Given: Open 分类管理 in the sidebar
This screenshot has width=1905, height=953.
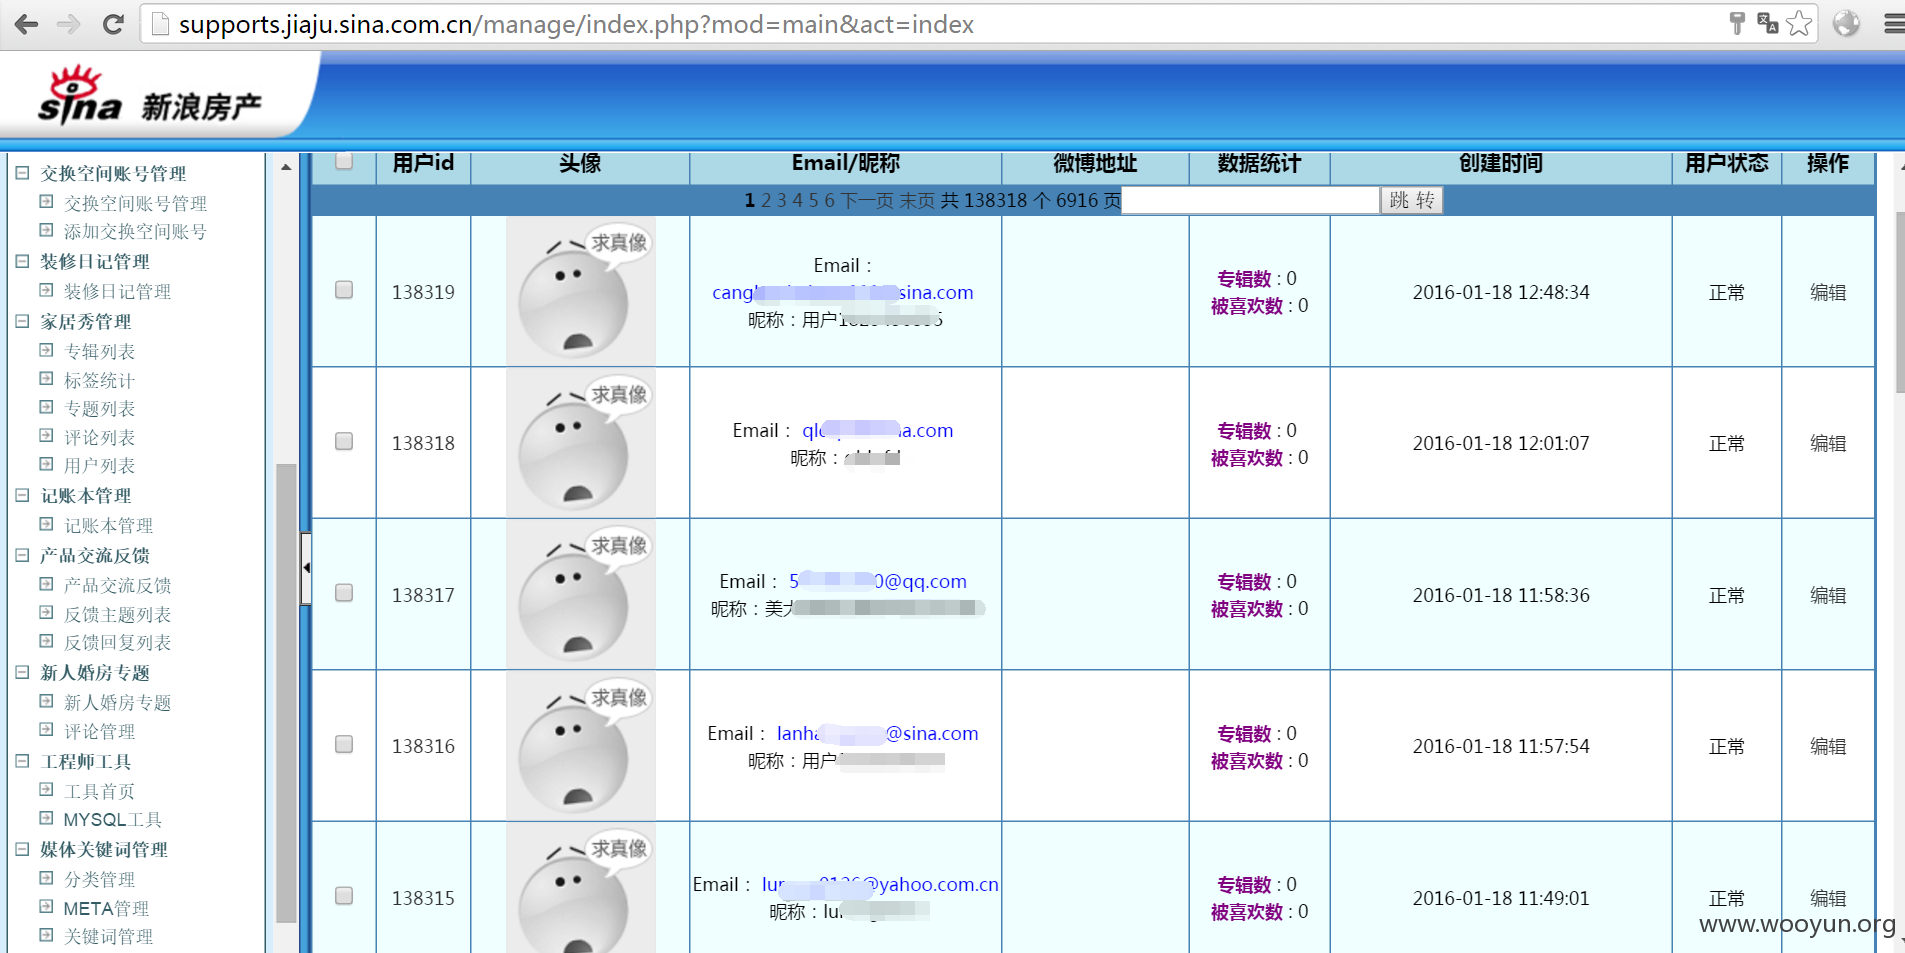Looking at the screenshot, I should [x=99, y=879].
